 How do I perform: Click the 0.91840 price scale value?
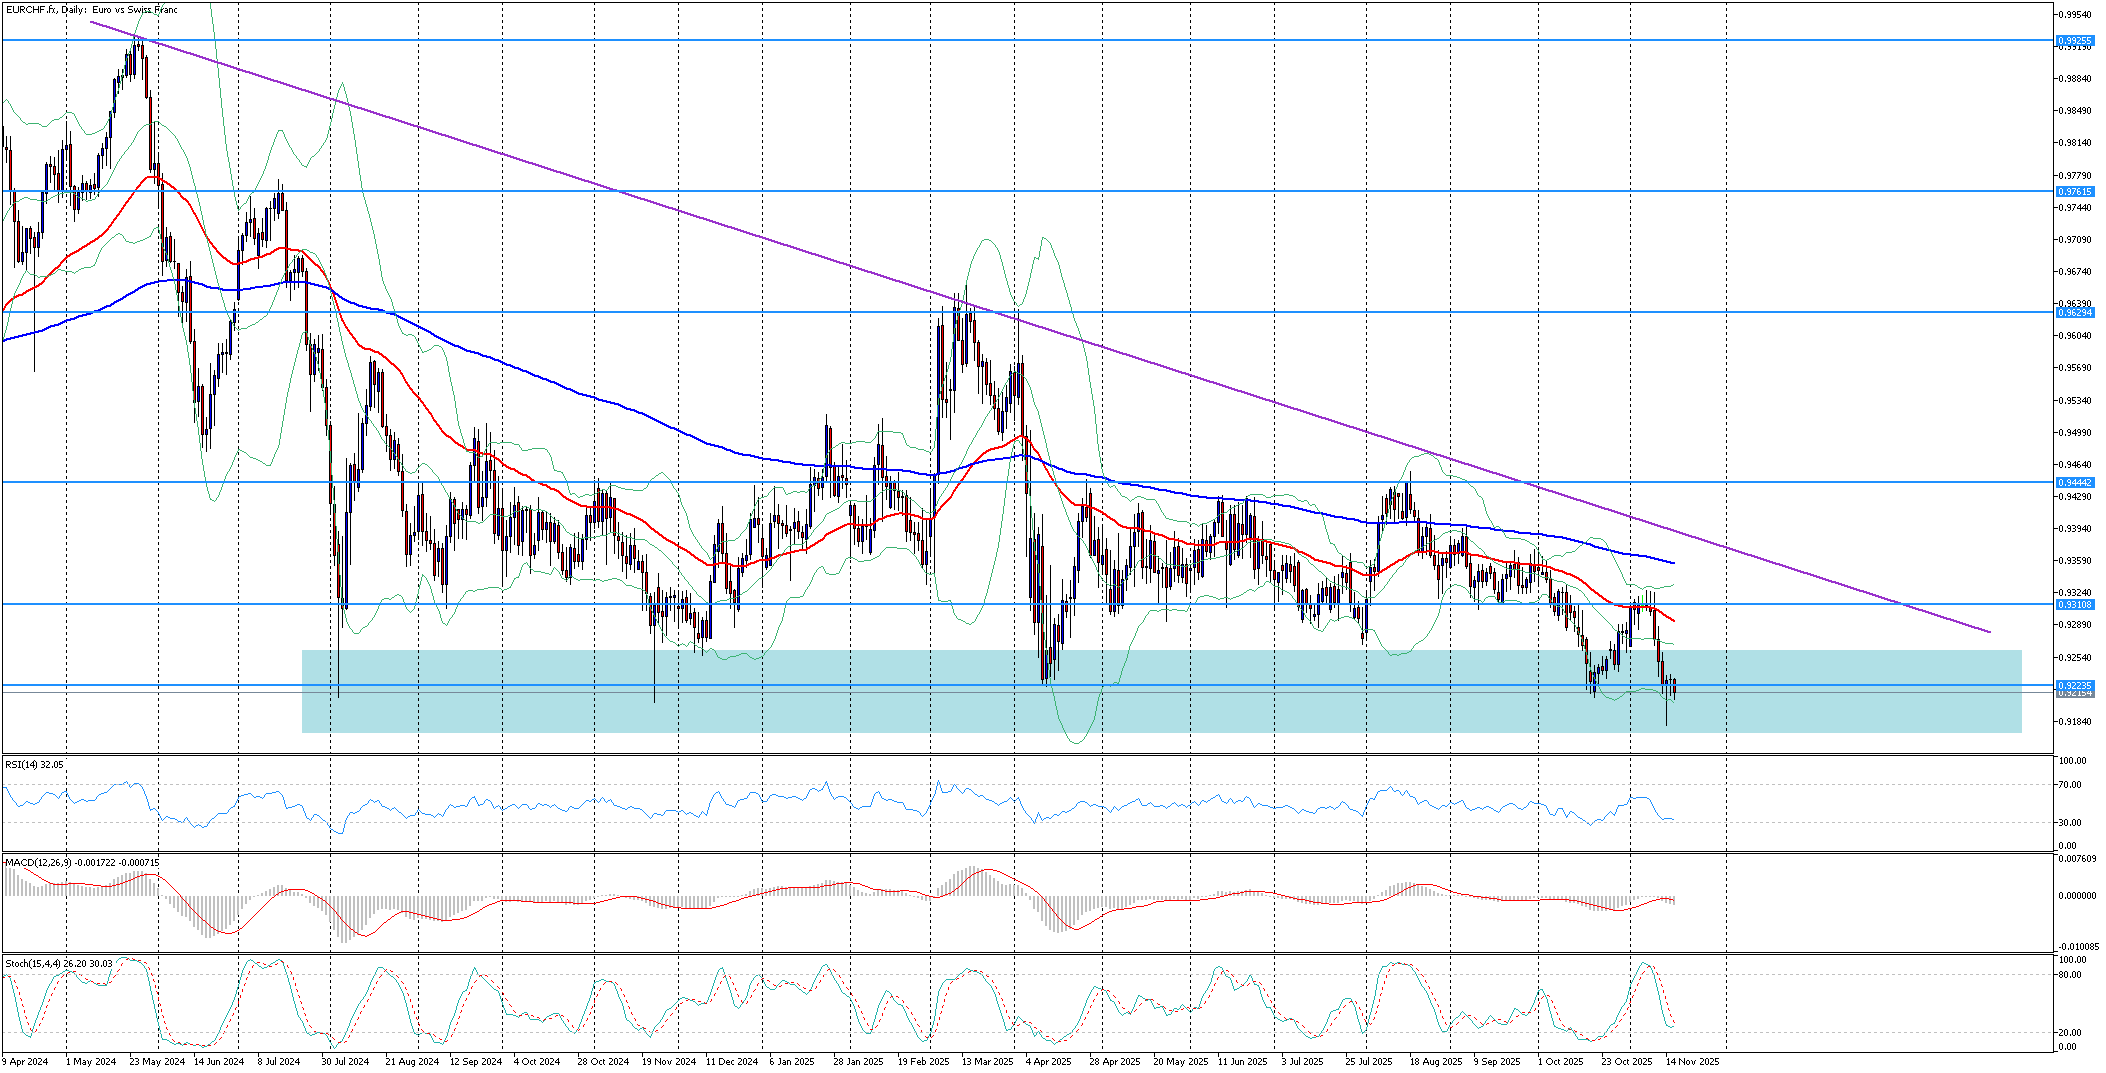[2074, 721]
